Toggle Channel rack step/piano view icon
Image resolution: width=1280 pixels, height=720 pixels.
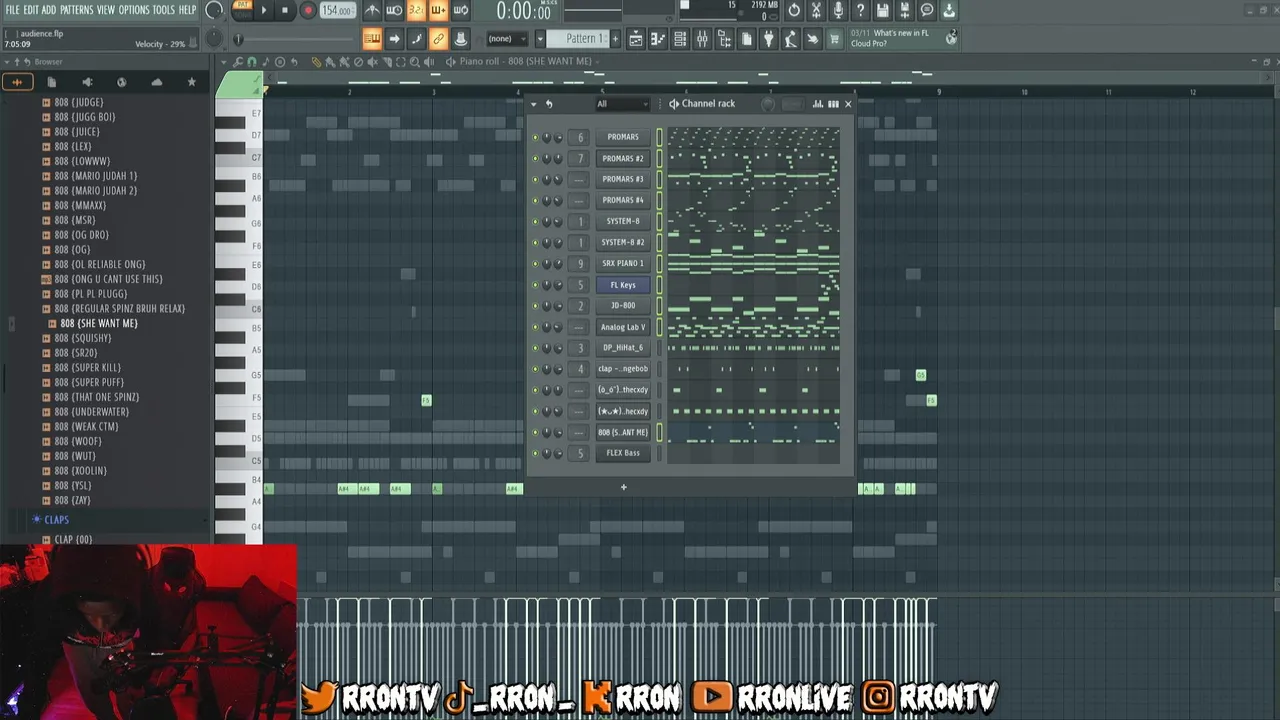click(x=833, y=104)
